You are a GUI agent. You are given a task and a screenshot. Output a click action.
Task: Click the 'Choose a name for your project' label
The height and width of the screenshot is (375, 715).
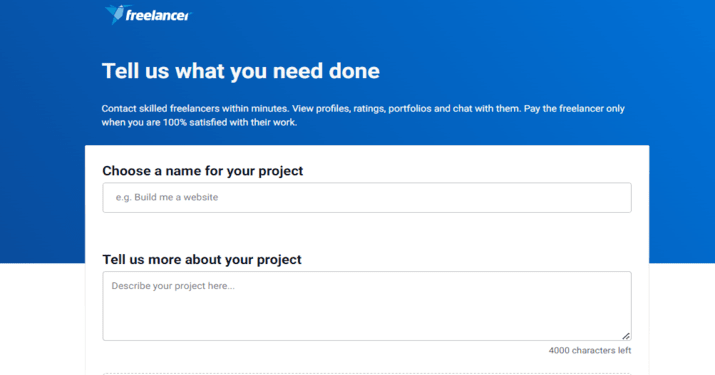coord(202,171)
